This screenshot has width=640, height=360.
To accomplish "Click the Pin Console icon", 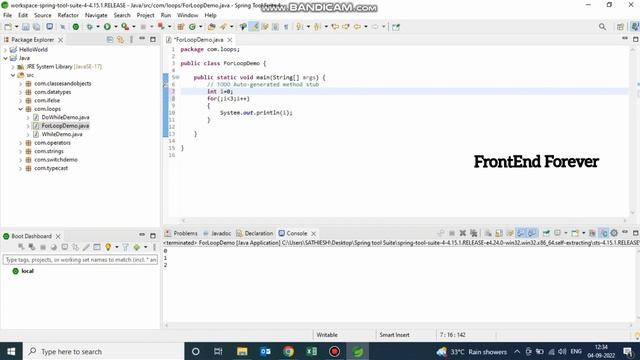I will click(546, 233).
